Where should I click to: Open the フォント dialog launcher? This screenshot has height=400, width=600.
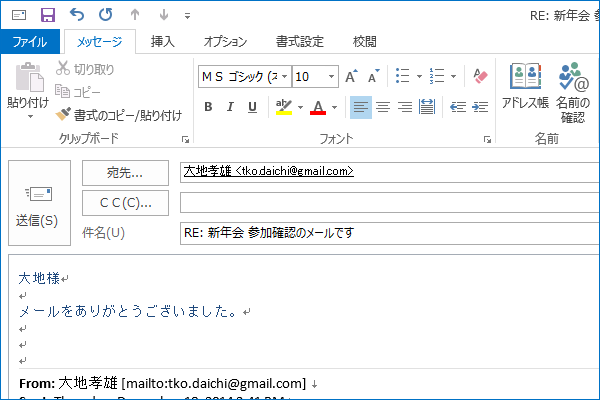click(x=487, y=140)
